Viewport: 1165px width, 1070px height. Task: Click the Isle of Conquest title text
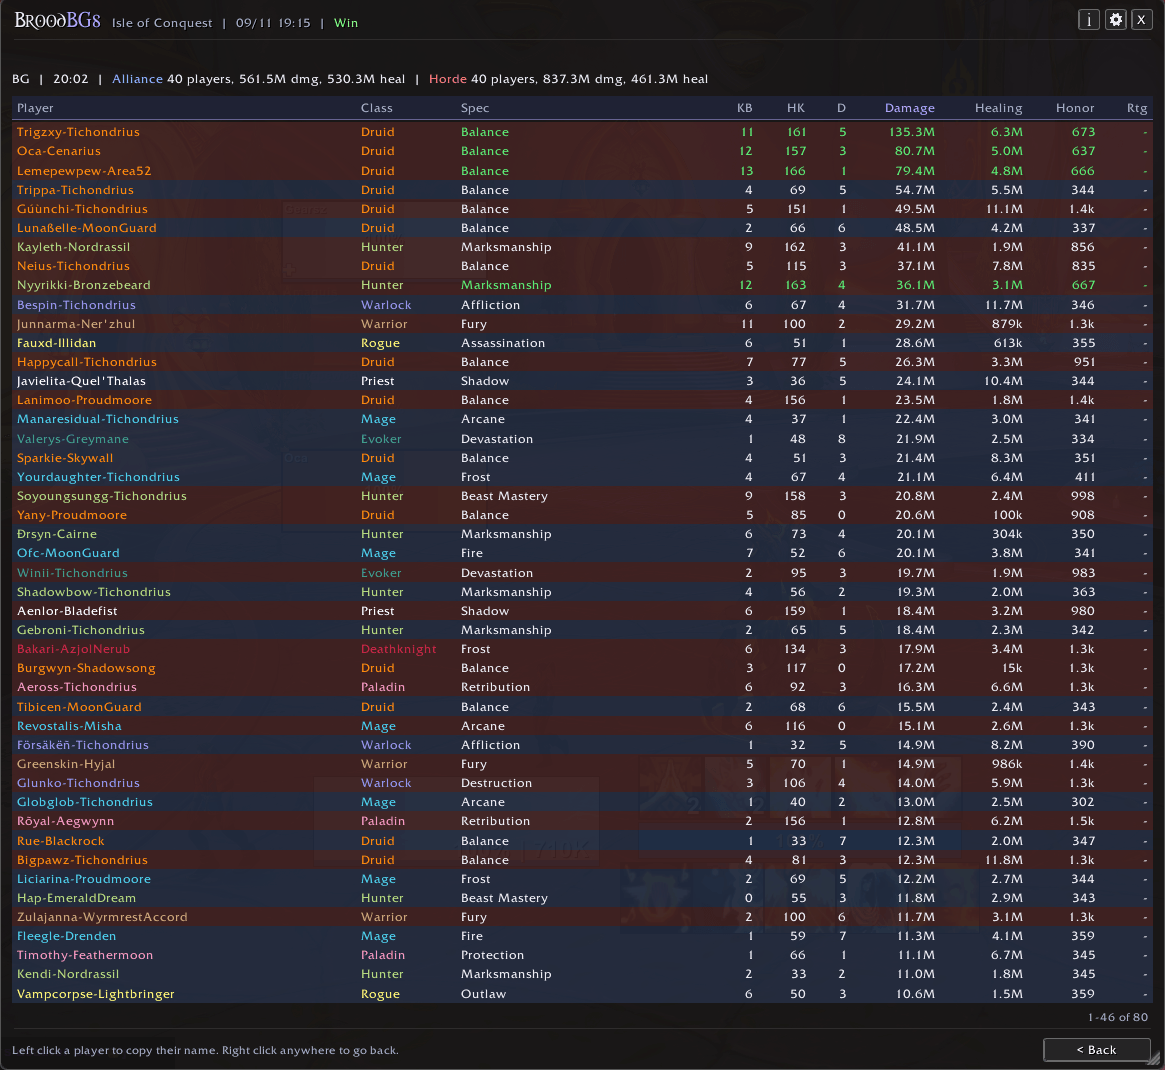point(162,23)
